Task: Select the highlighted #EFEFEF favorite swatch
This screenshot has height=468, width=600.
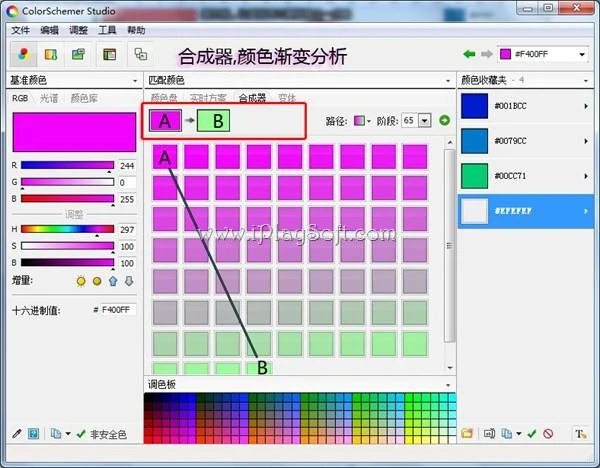Action: 474,211
